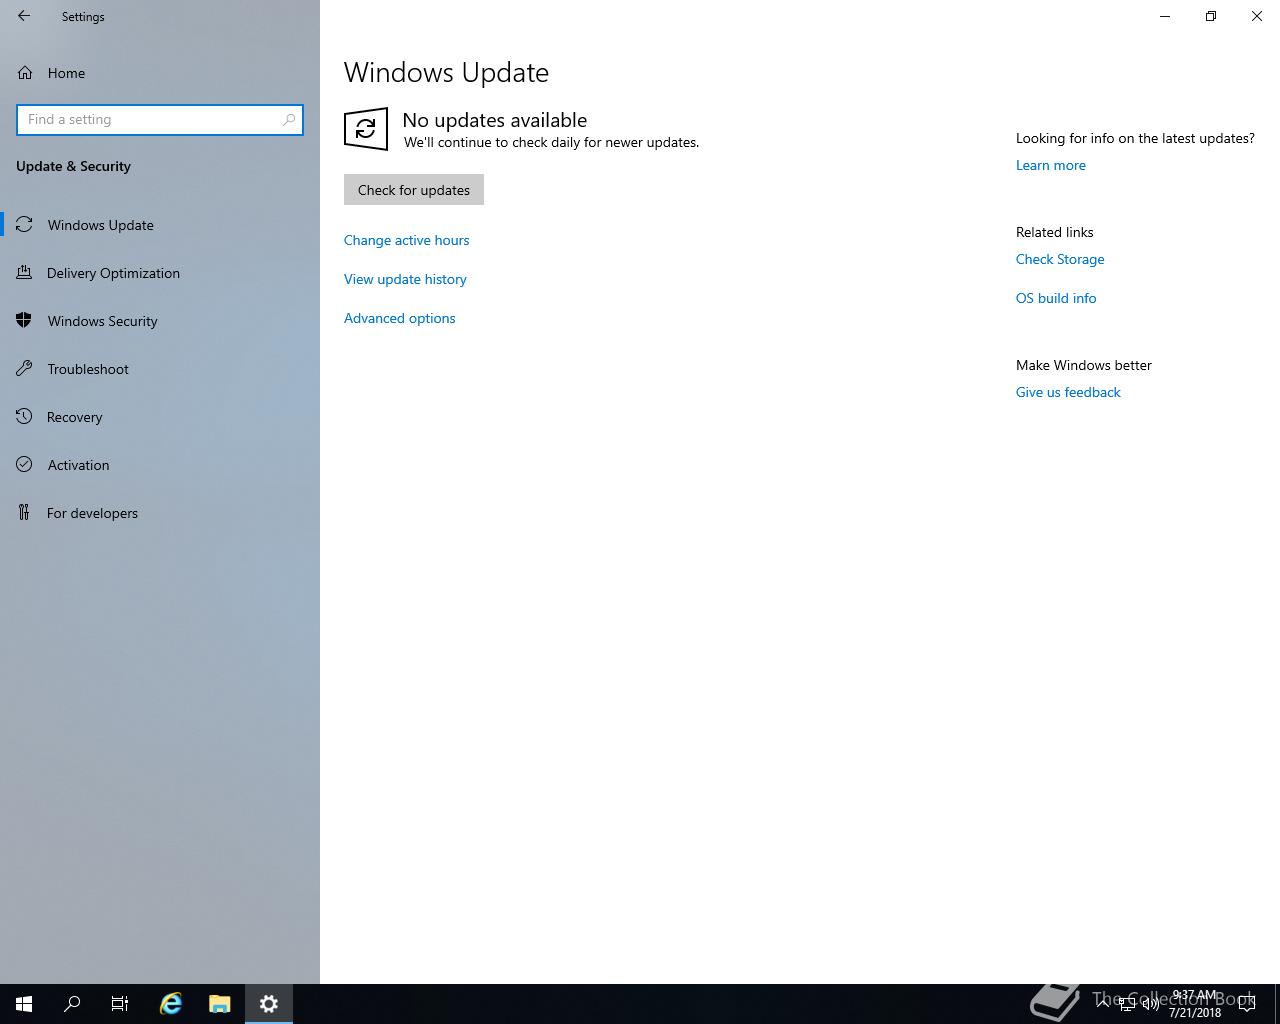Open For developers settings
1280x1024 pixels.
[160, 513]
